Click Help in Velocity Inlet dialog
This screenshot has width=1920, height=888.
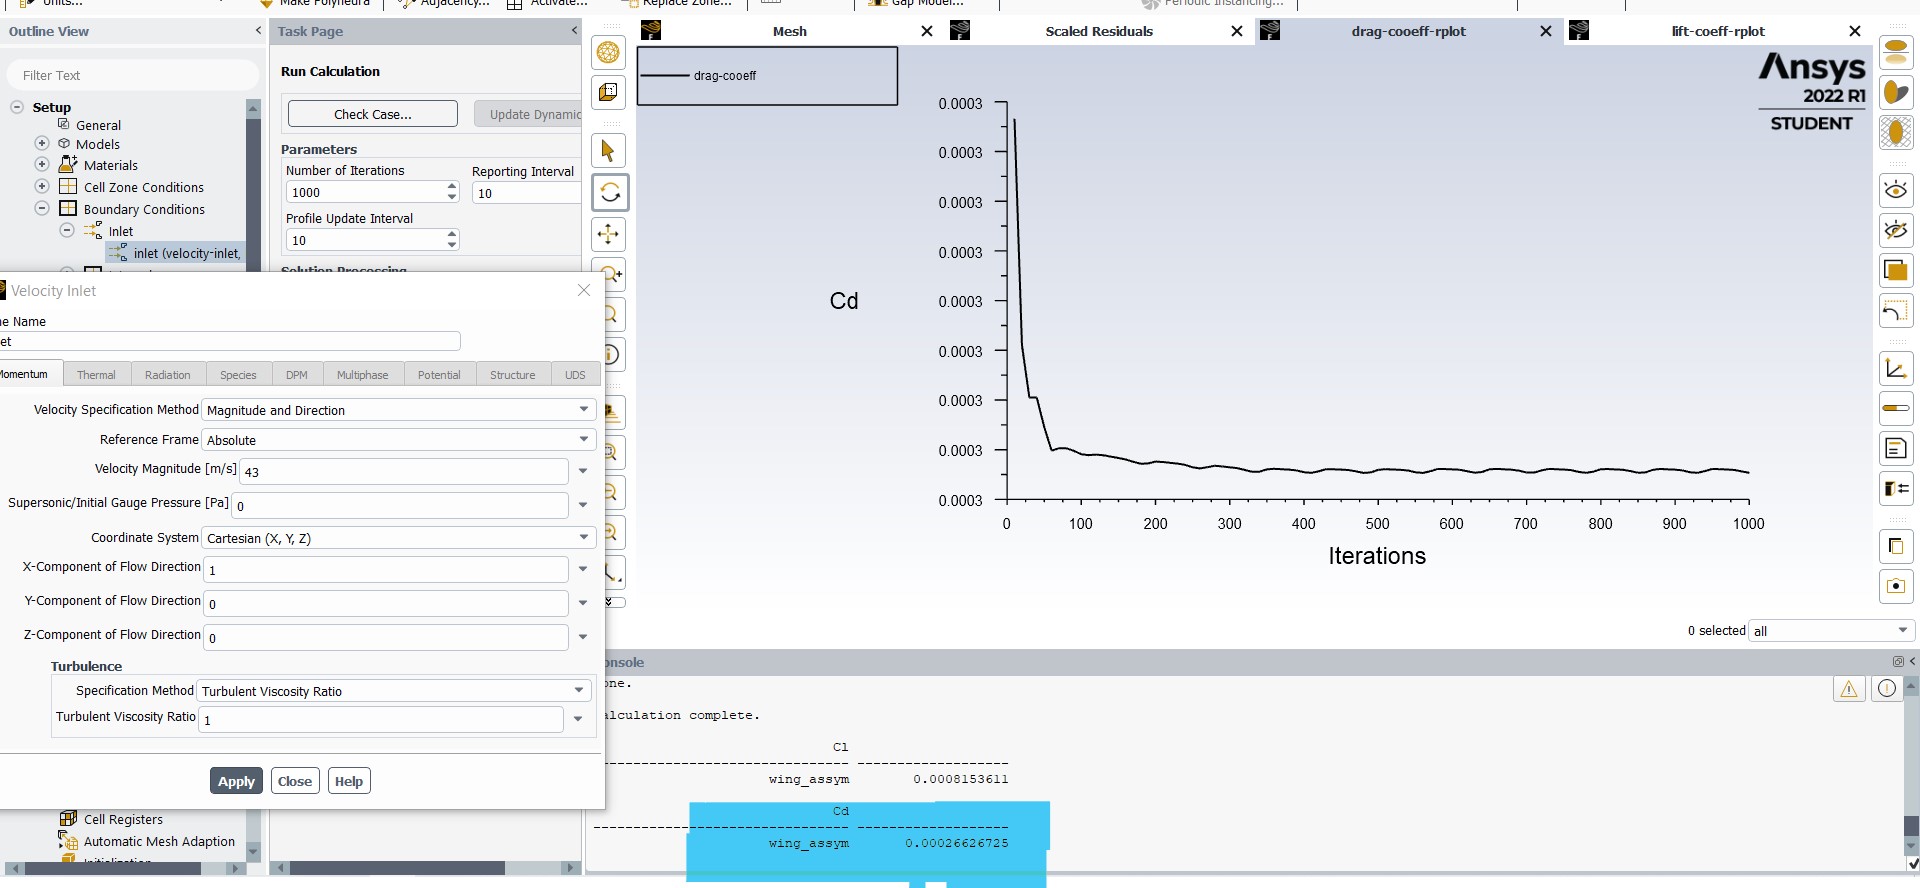(x=349, y=781)
